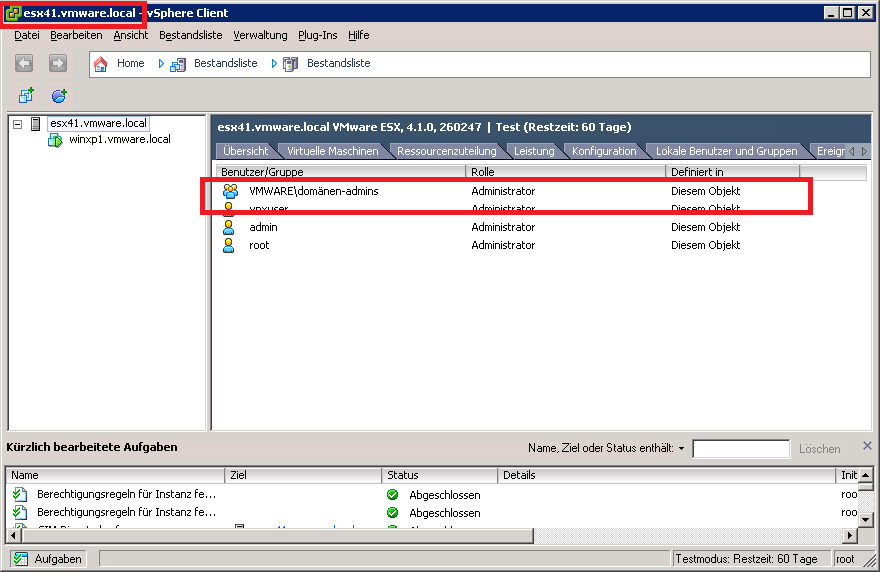Click the admin user icon
Screen dimensions: 880x572
229,227
